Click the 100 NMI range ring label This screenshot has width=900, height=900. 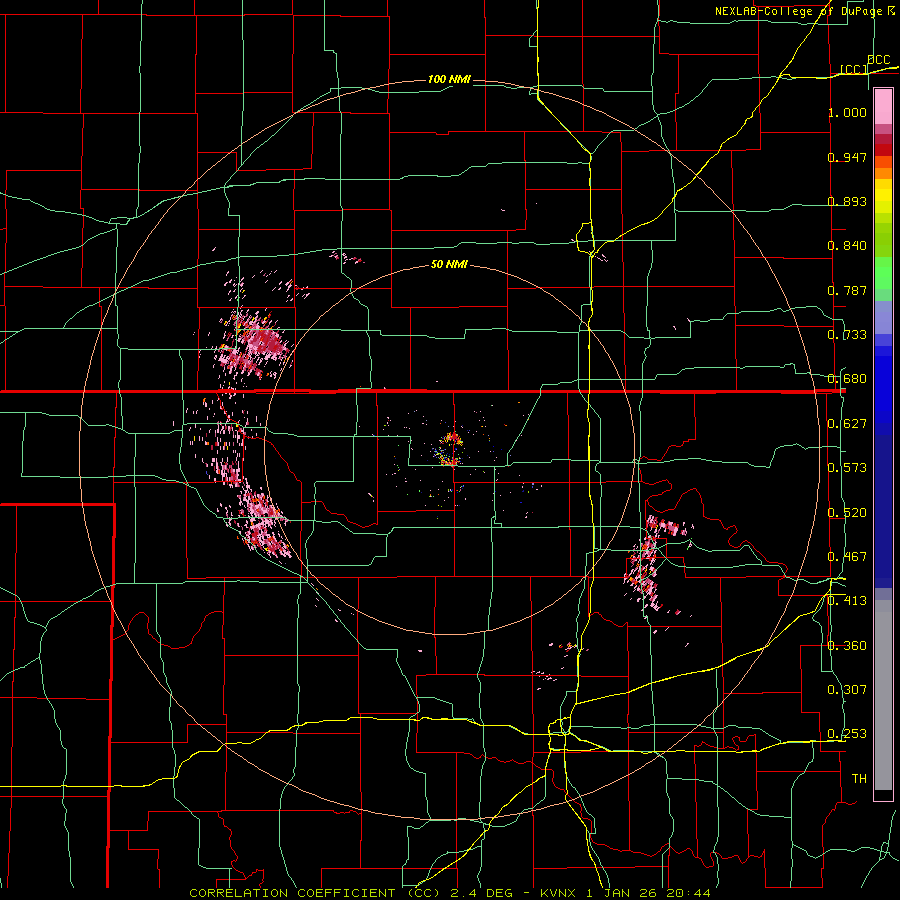[449, 79]
